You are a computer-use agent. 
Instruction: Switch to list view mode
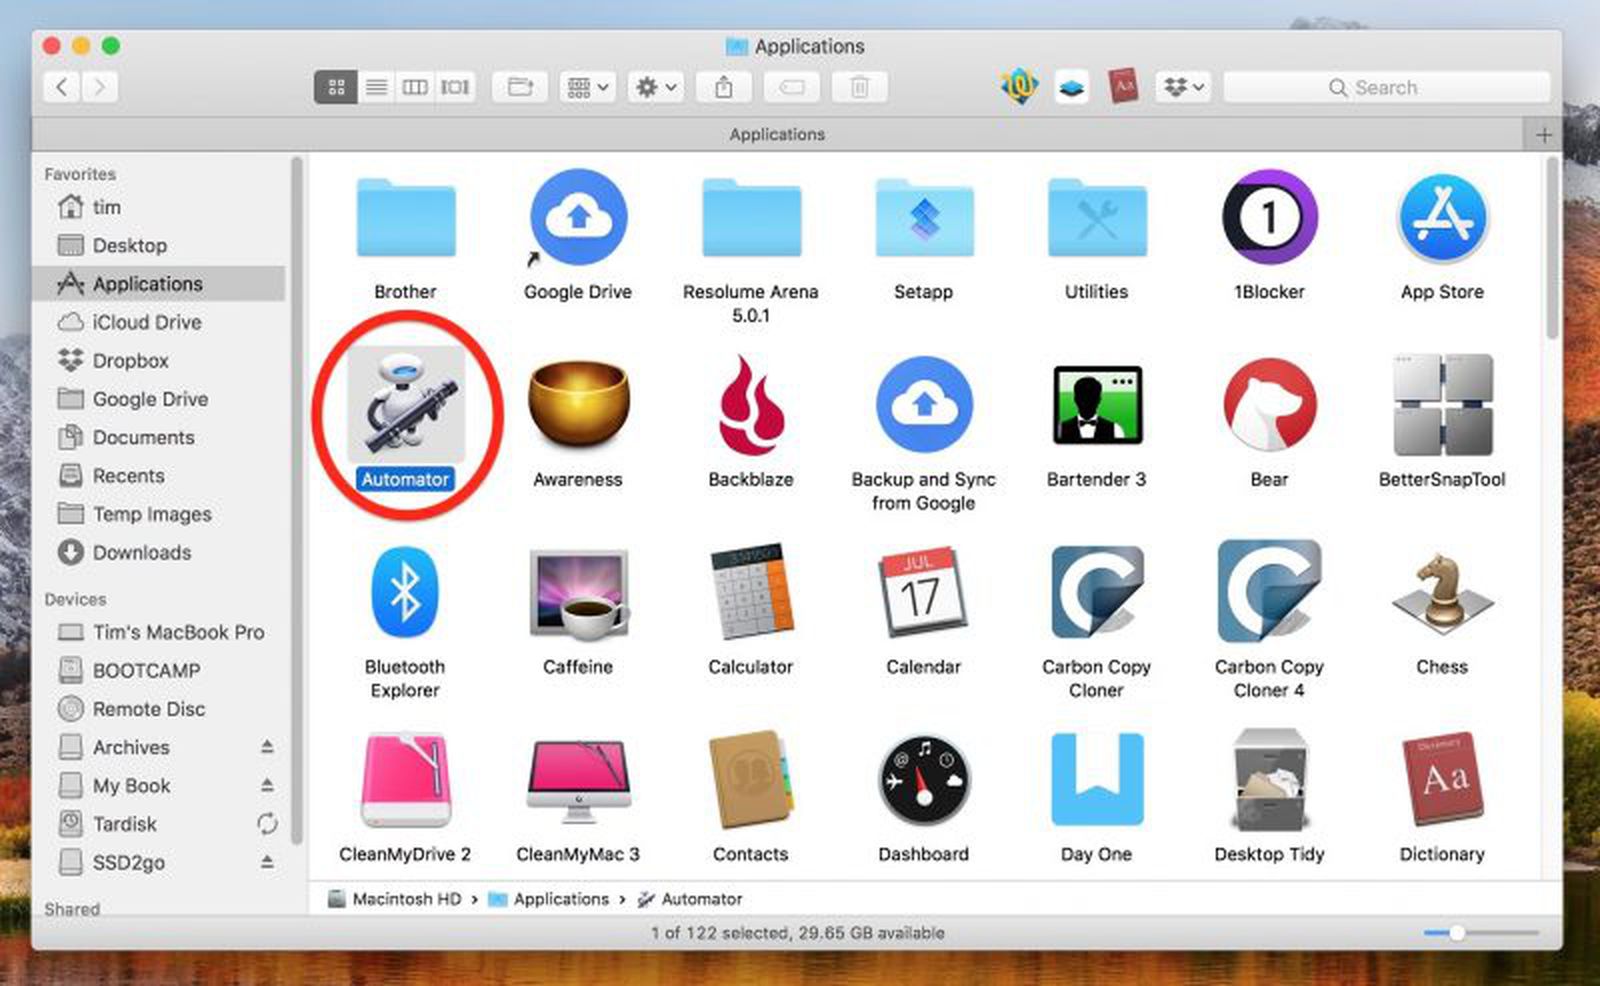click(376, 88)
